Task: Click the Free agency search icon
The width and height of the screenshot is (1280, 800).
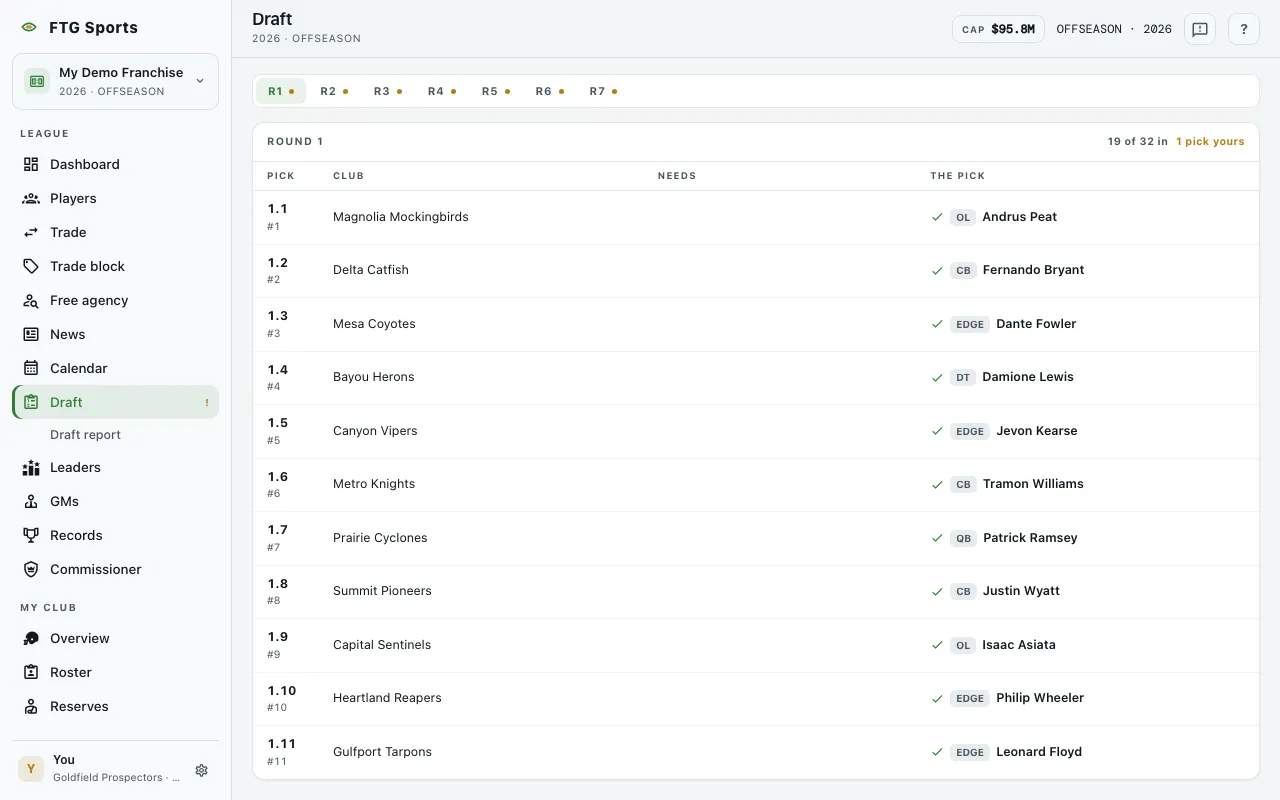Action: (31, 300)
